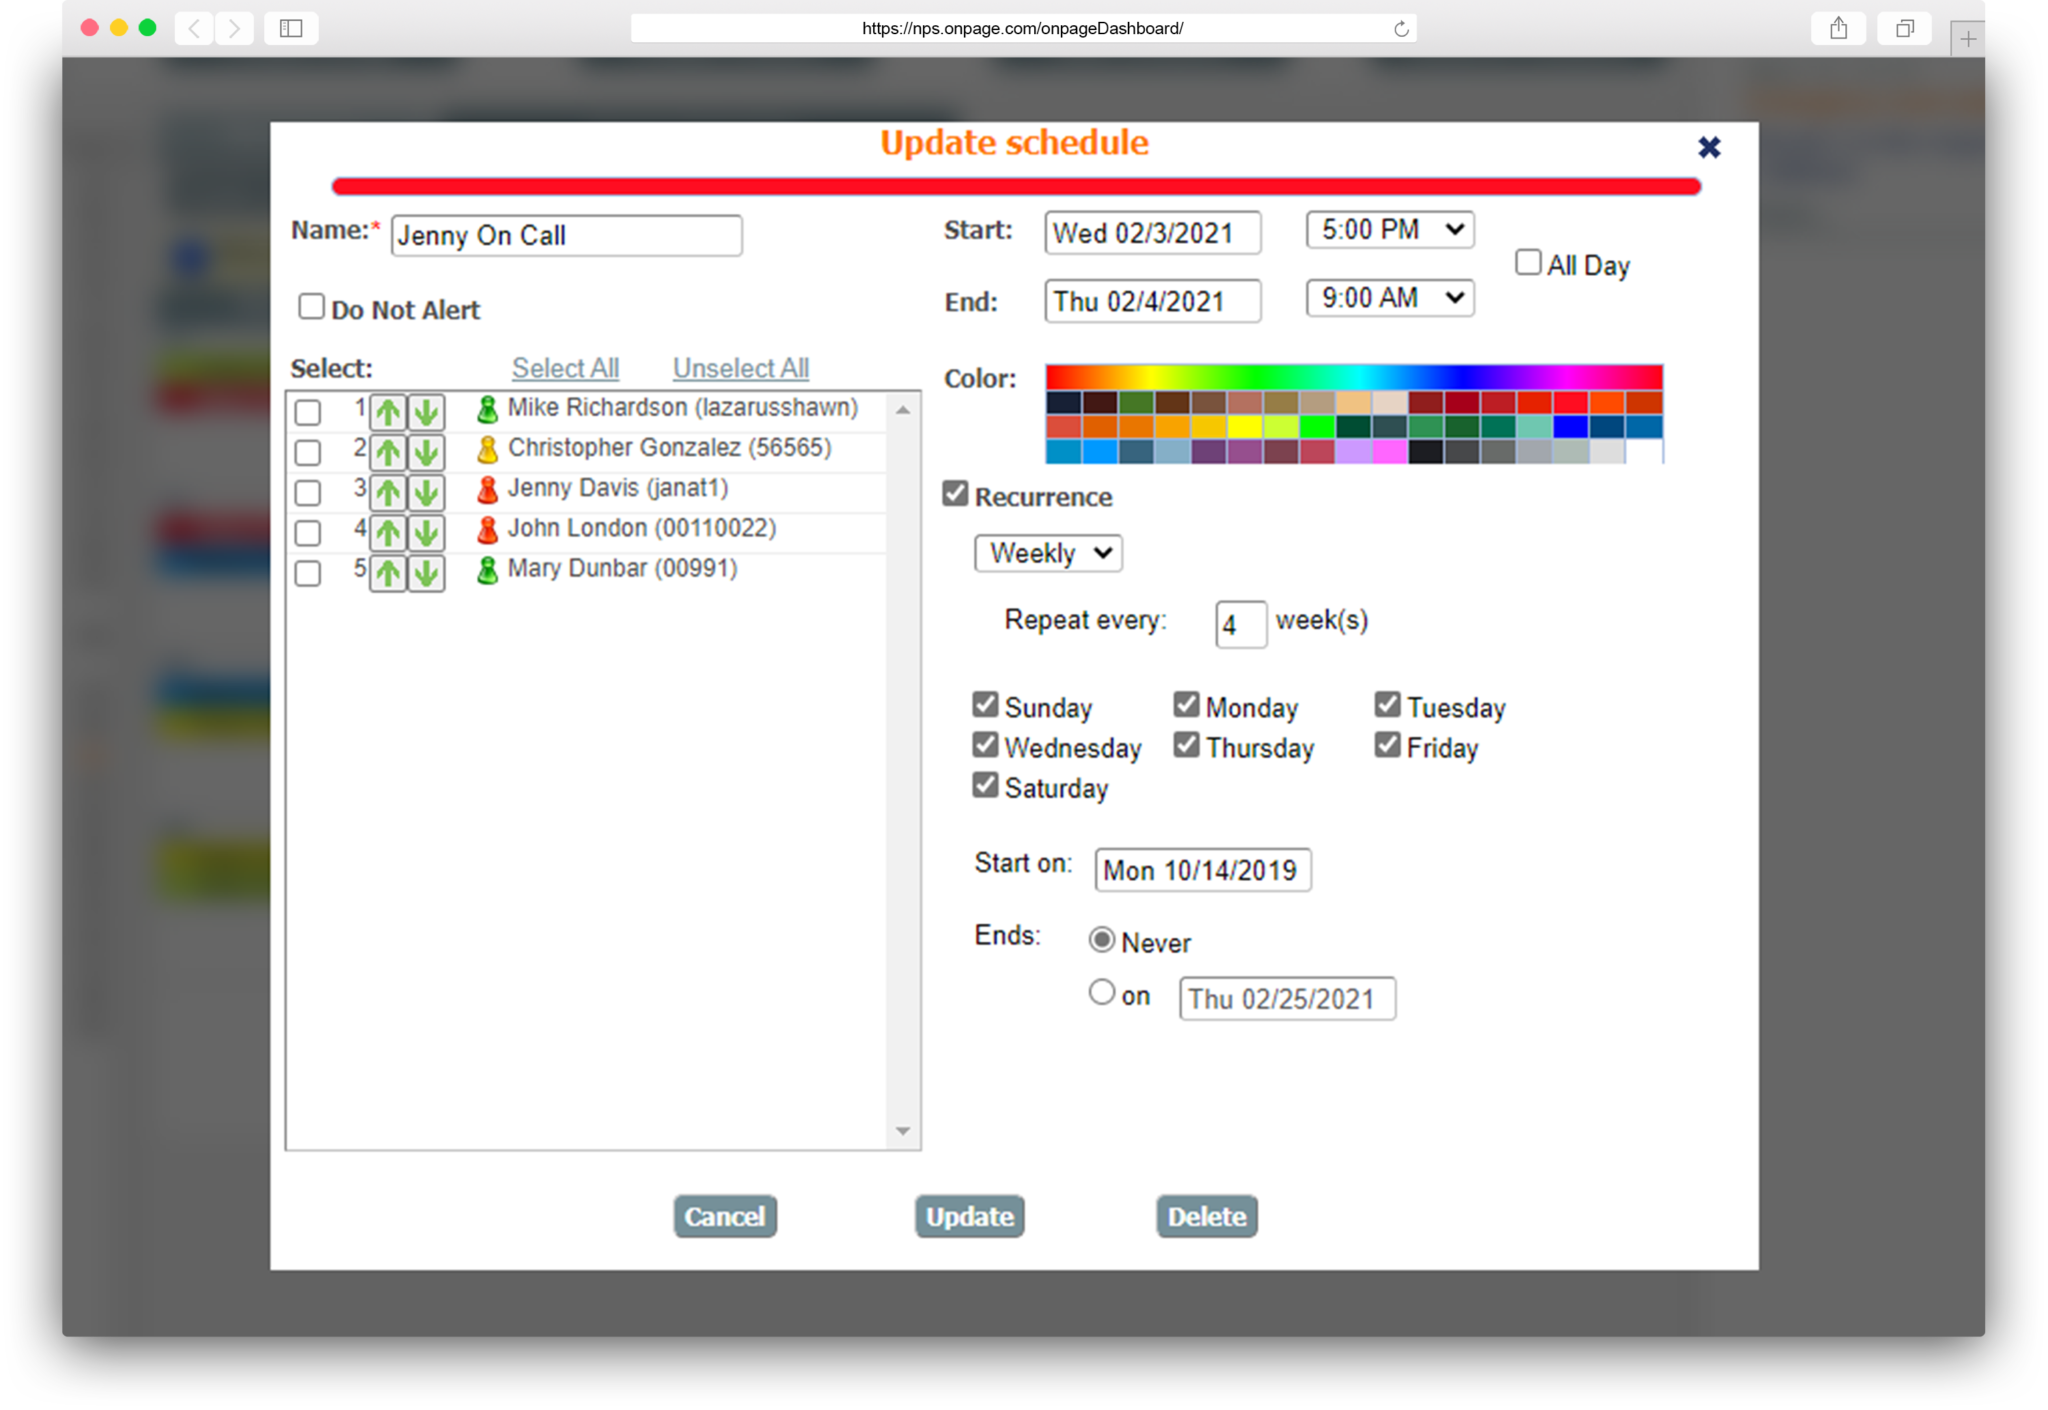Click the green user status icon for Mike Richardson

[x=486, y=408]
